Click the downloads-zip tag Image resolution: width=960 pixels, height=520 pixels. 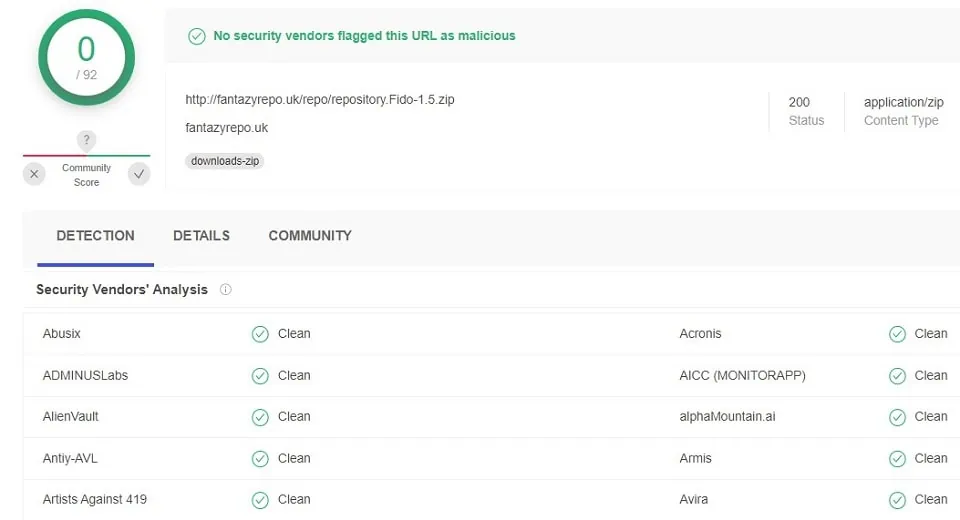coord(225,161)
